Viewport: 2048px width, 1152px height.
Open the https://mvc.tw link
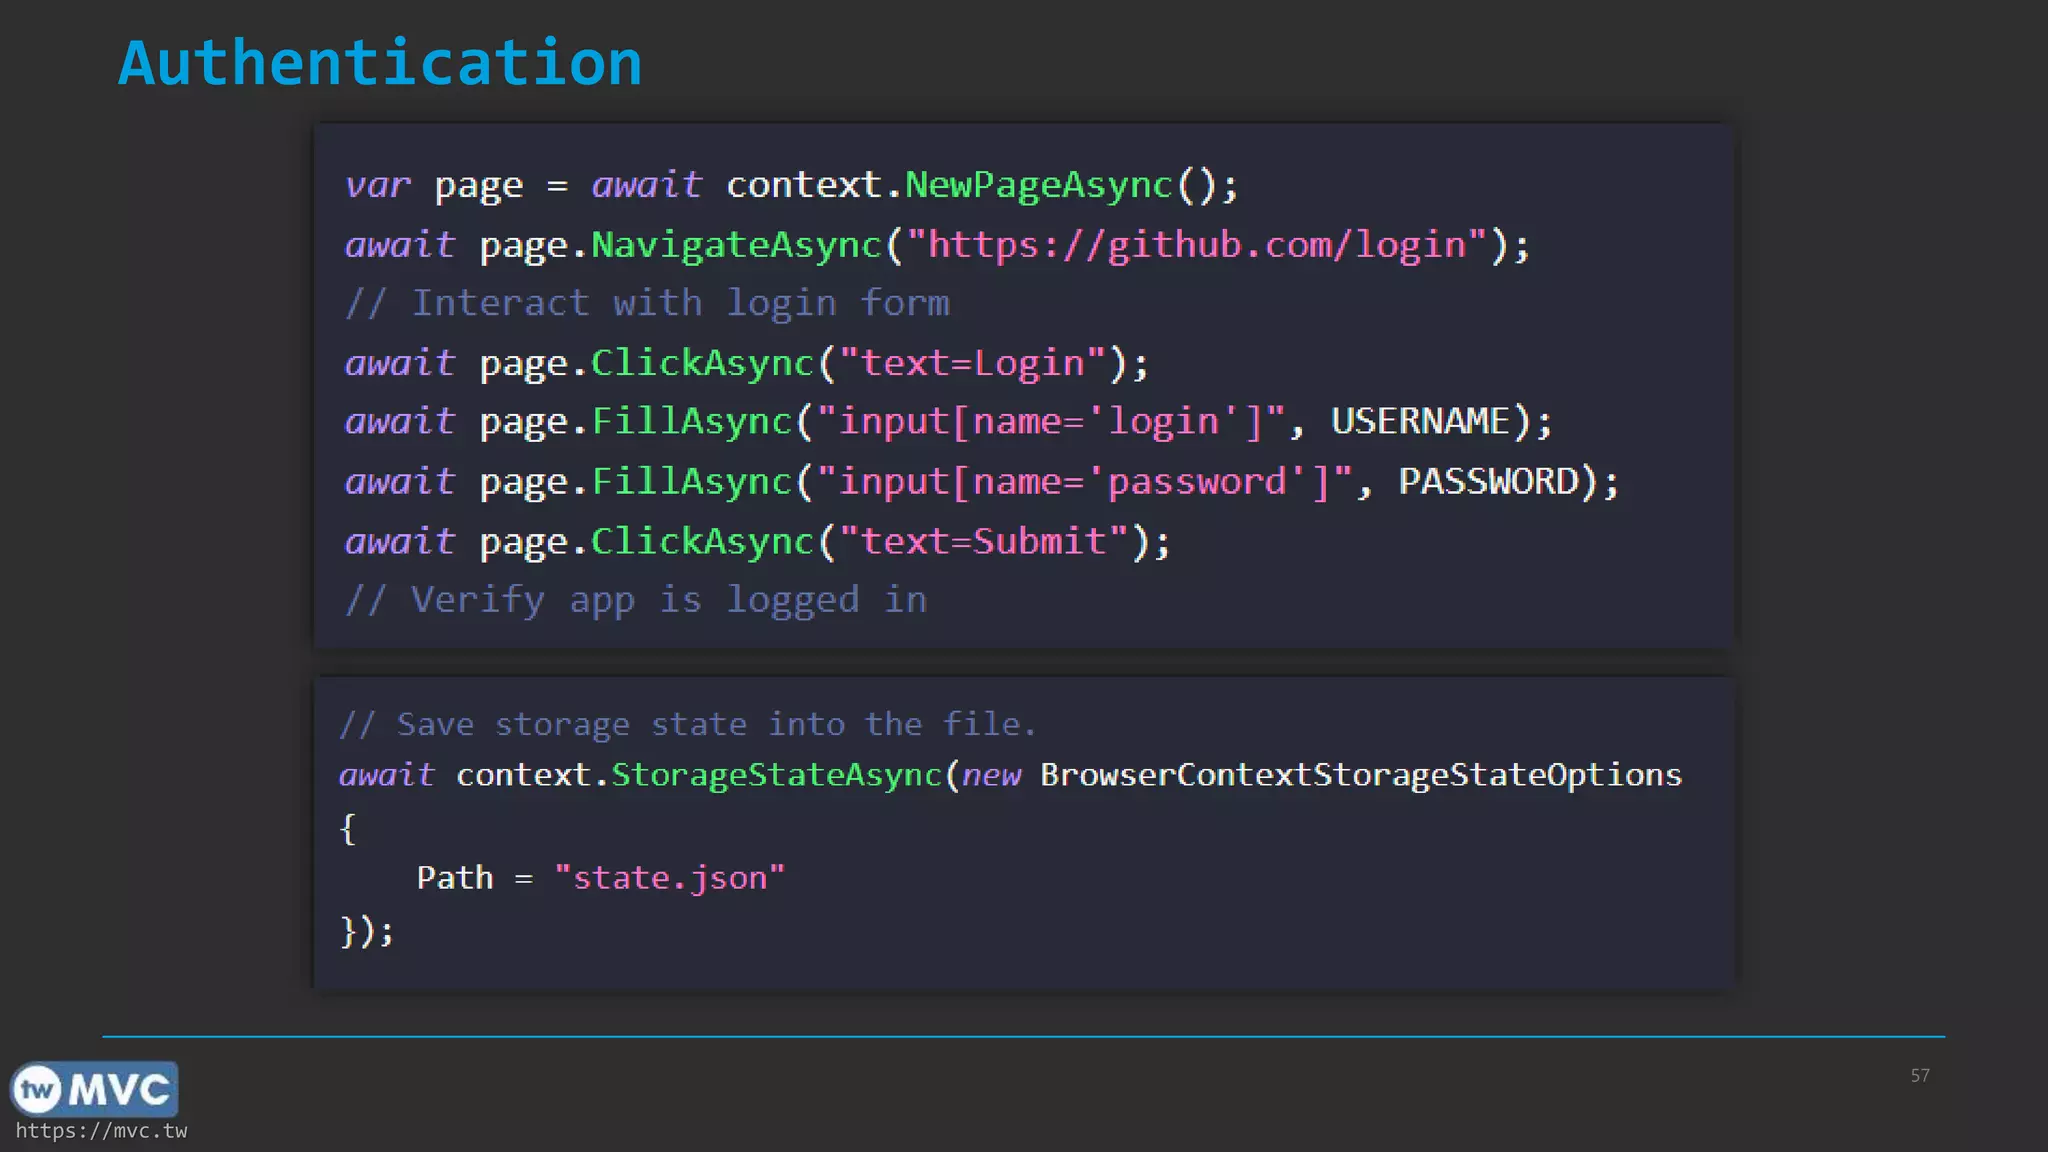click(101, 1131)
